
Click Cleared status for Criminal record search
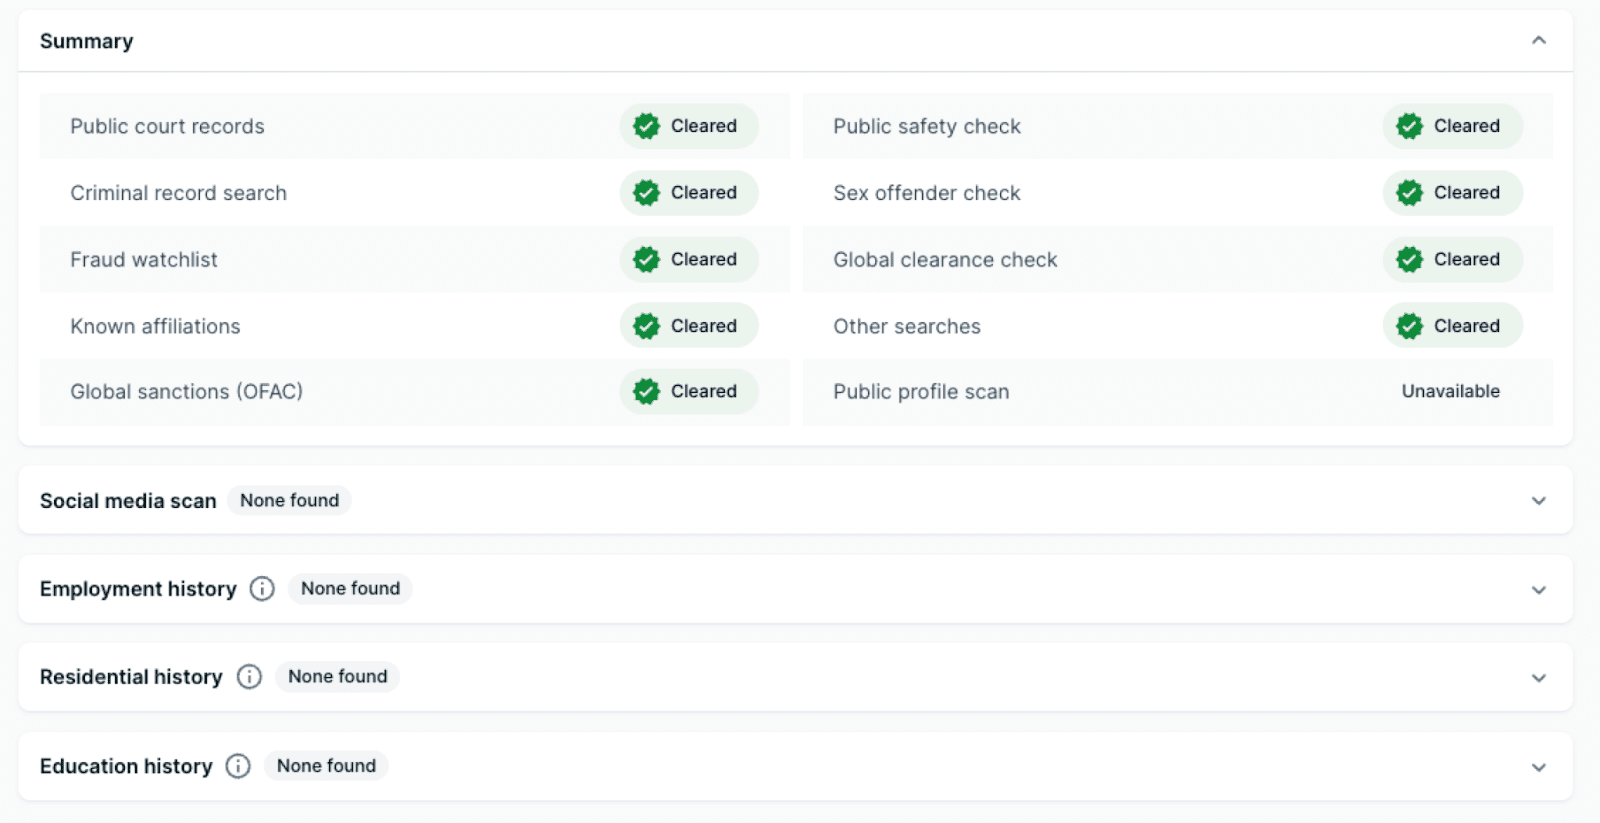coord(703,193)
